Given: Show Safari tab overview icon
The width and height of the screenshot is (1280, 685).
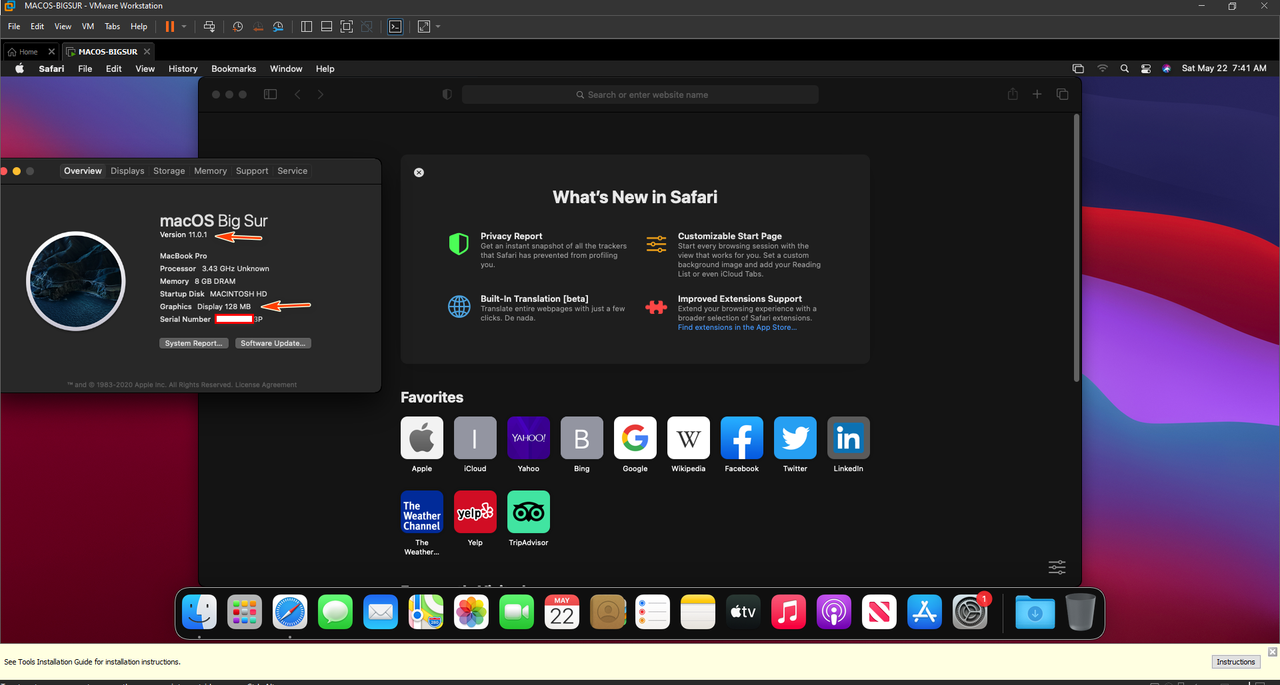Looking at the screenshot, I should point(1062,94).
